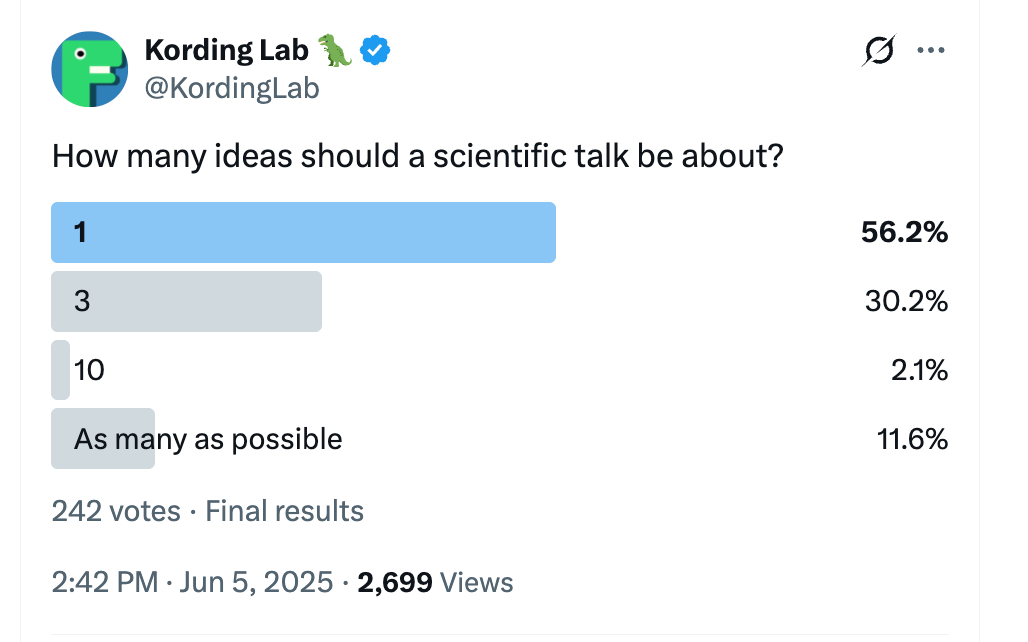
Task: Open the three-dot more options menu
Action: pos(931,51)
